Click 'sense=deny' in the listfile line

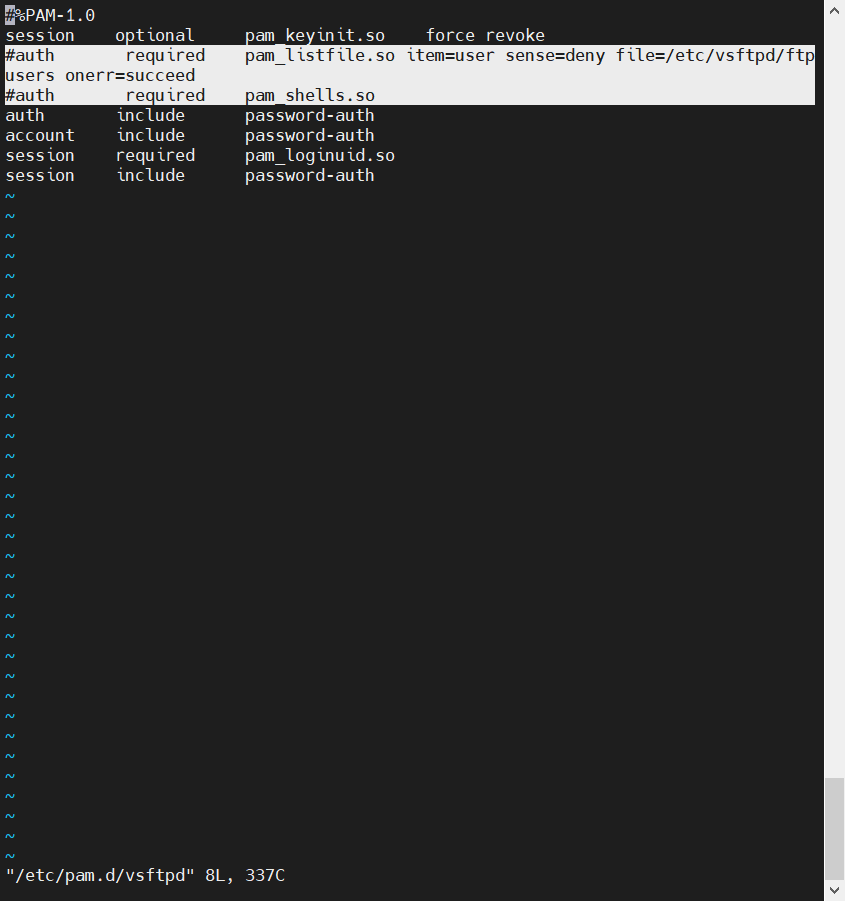[555, 56]
